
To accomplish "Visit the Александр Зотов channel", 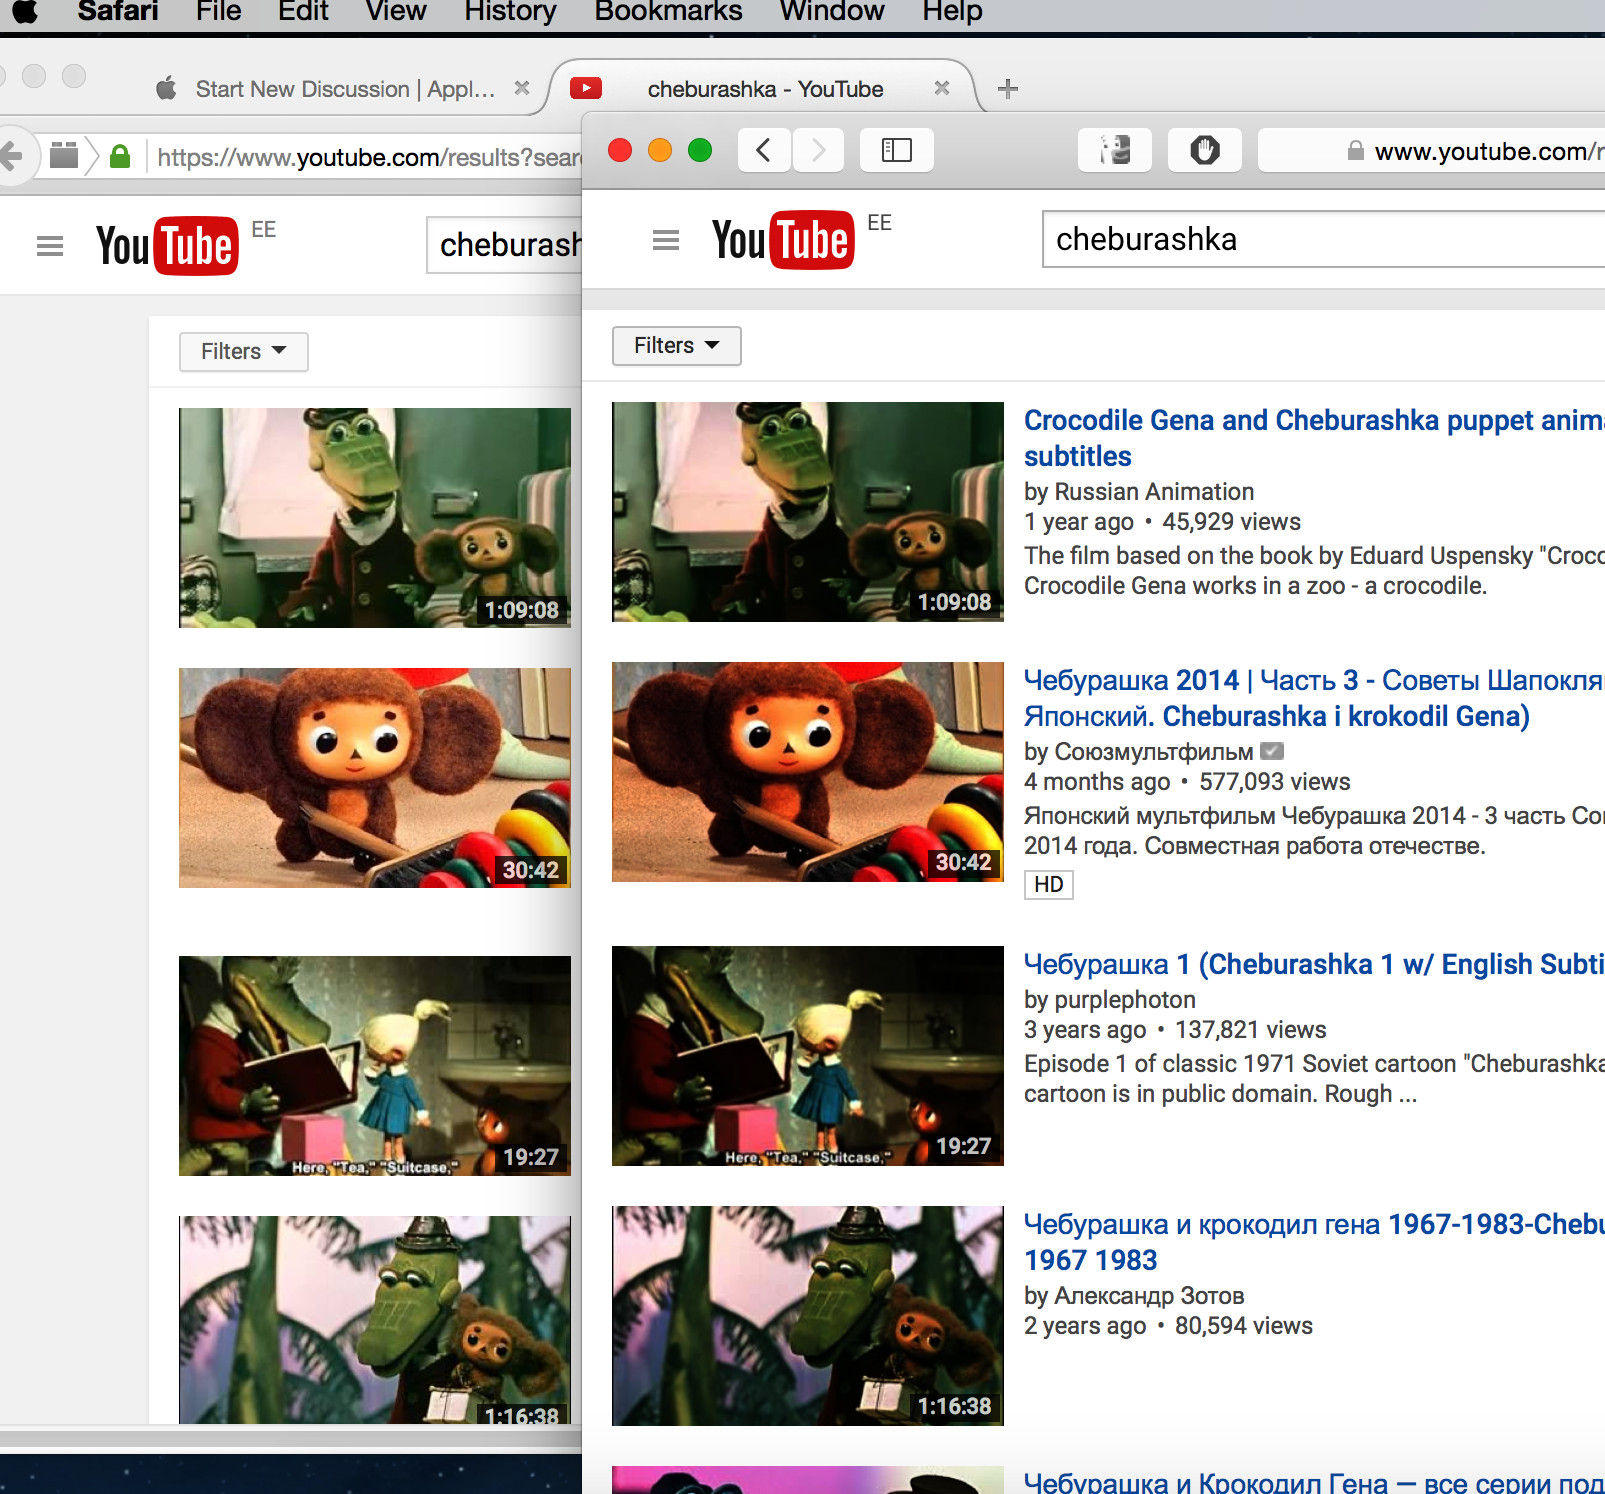I will [1149, 1296].
